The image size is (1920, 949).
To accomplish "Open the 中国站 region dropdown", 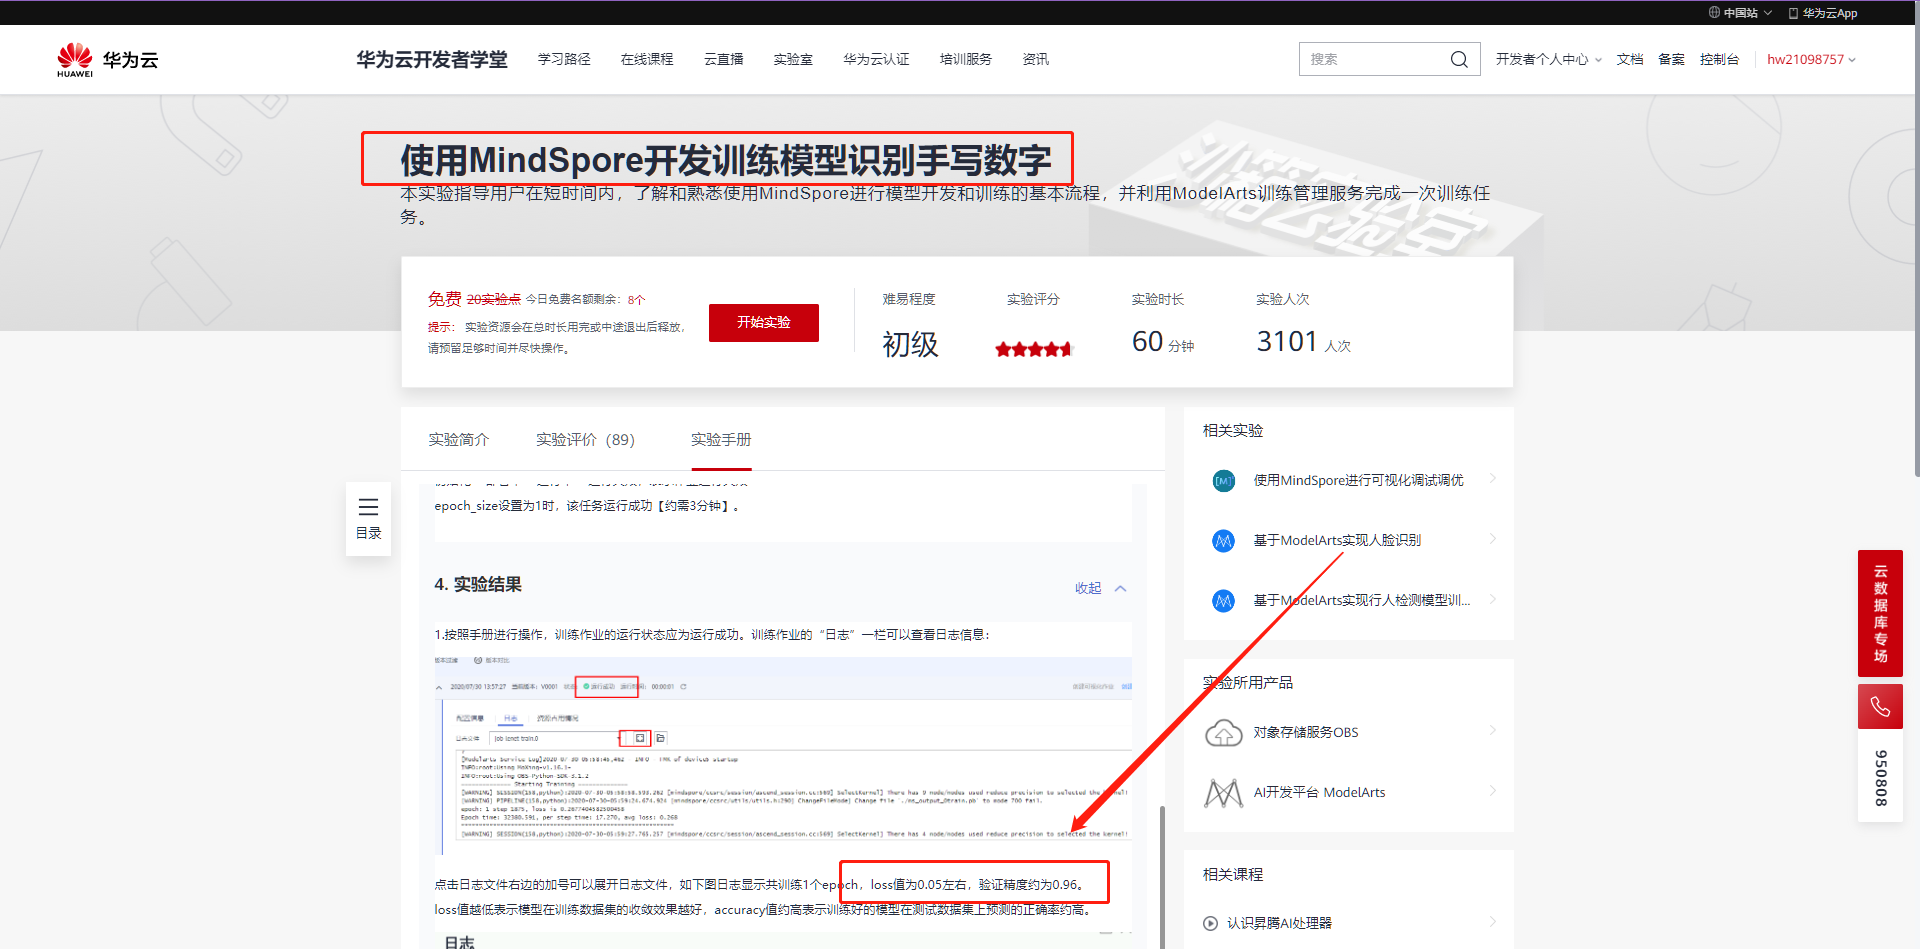I will (1741, 13).
